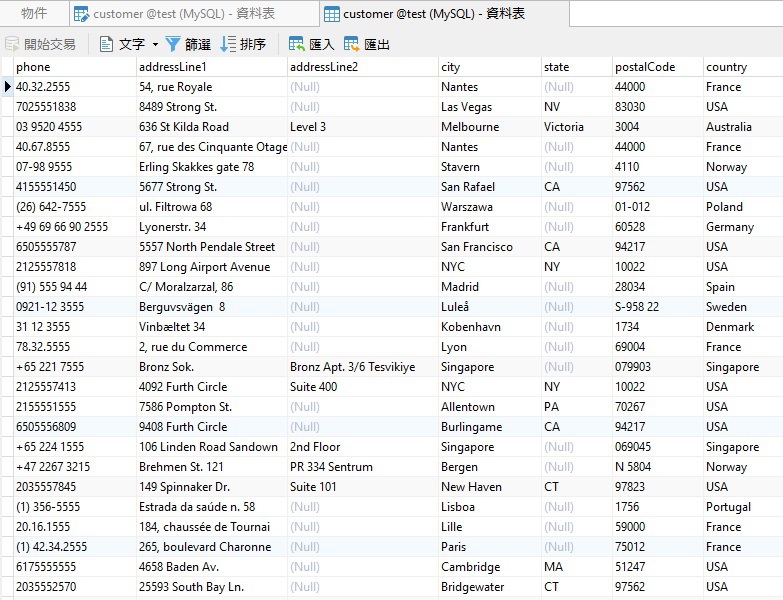Viewport: 783px width, 600px height.
Task: Select cell 'Level 3'
Action: click(363, 127)
